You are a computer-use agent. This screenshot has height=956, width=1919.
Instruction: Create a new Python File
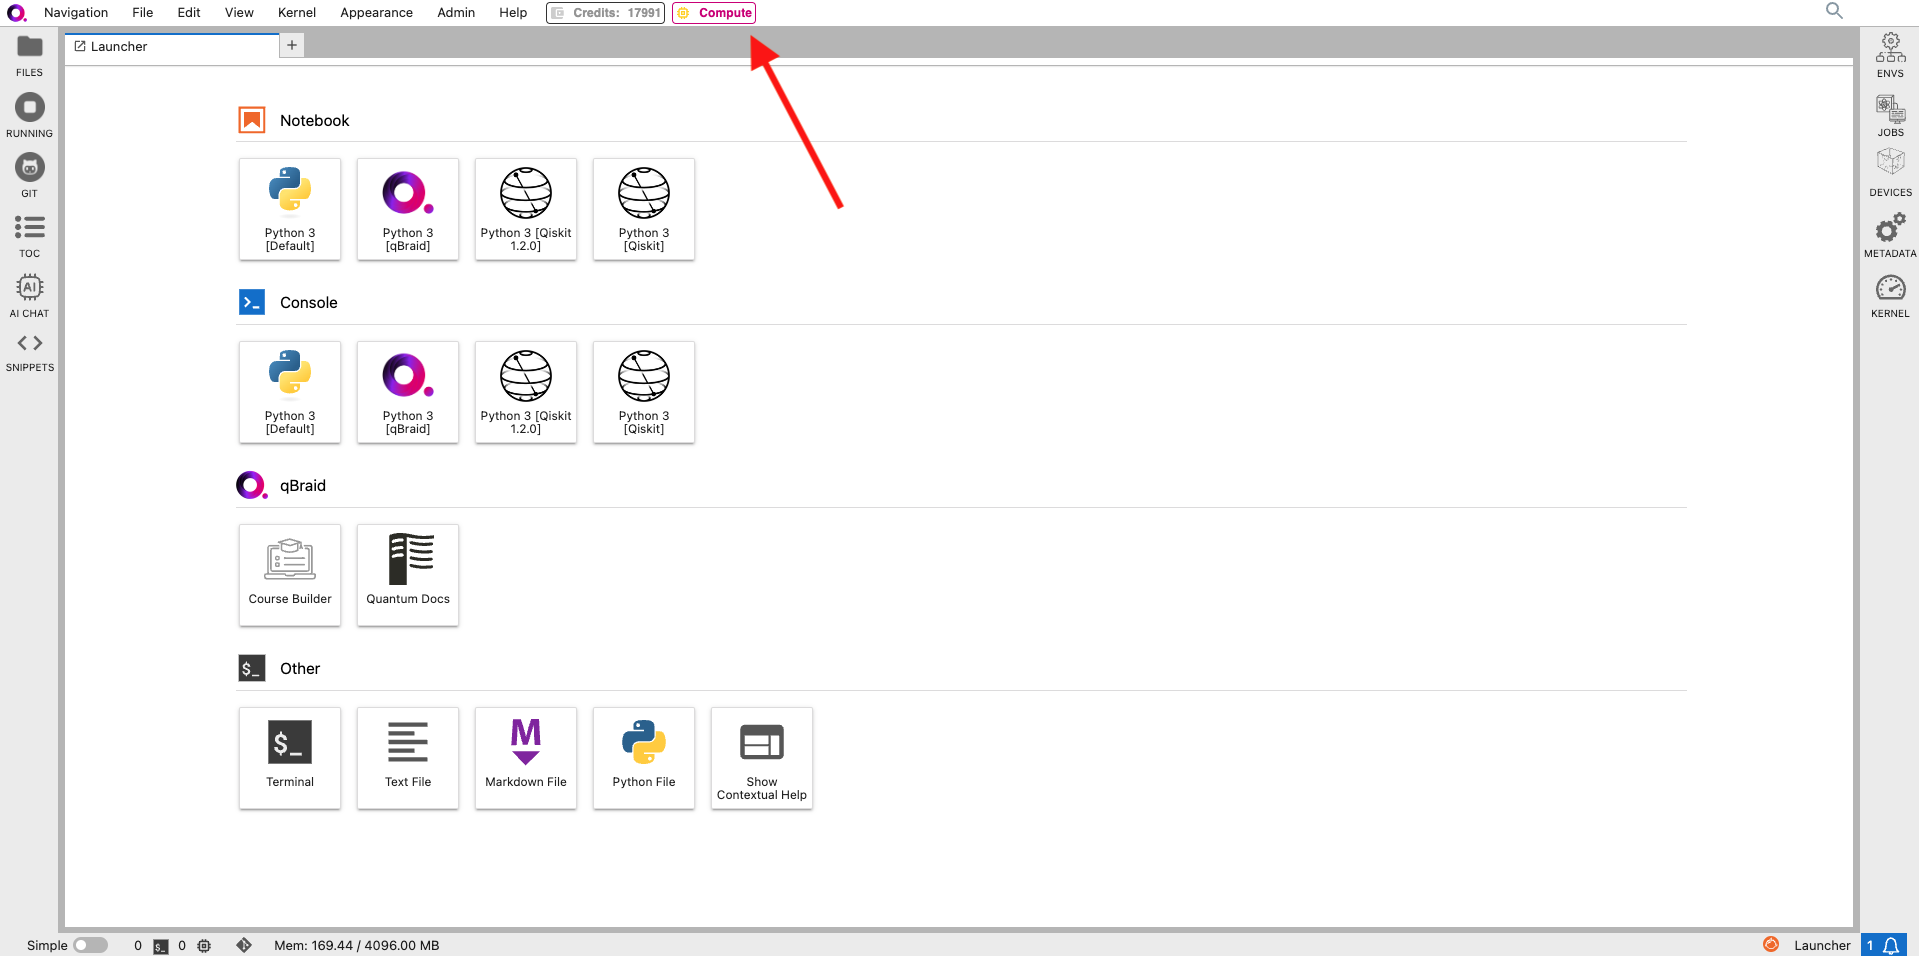644,758
